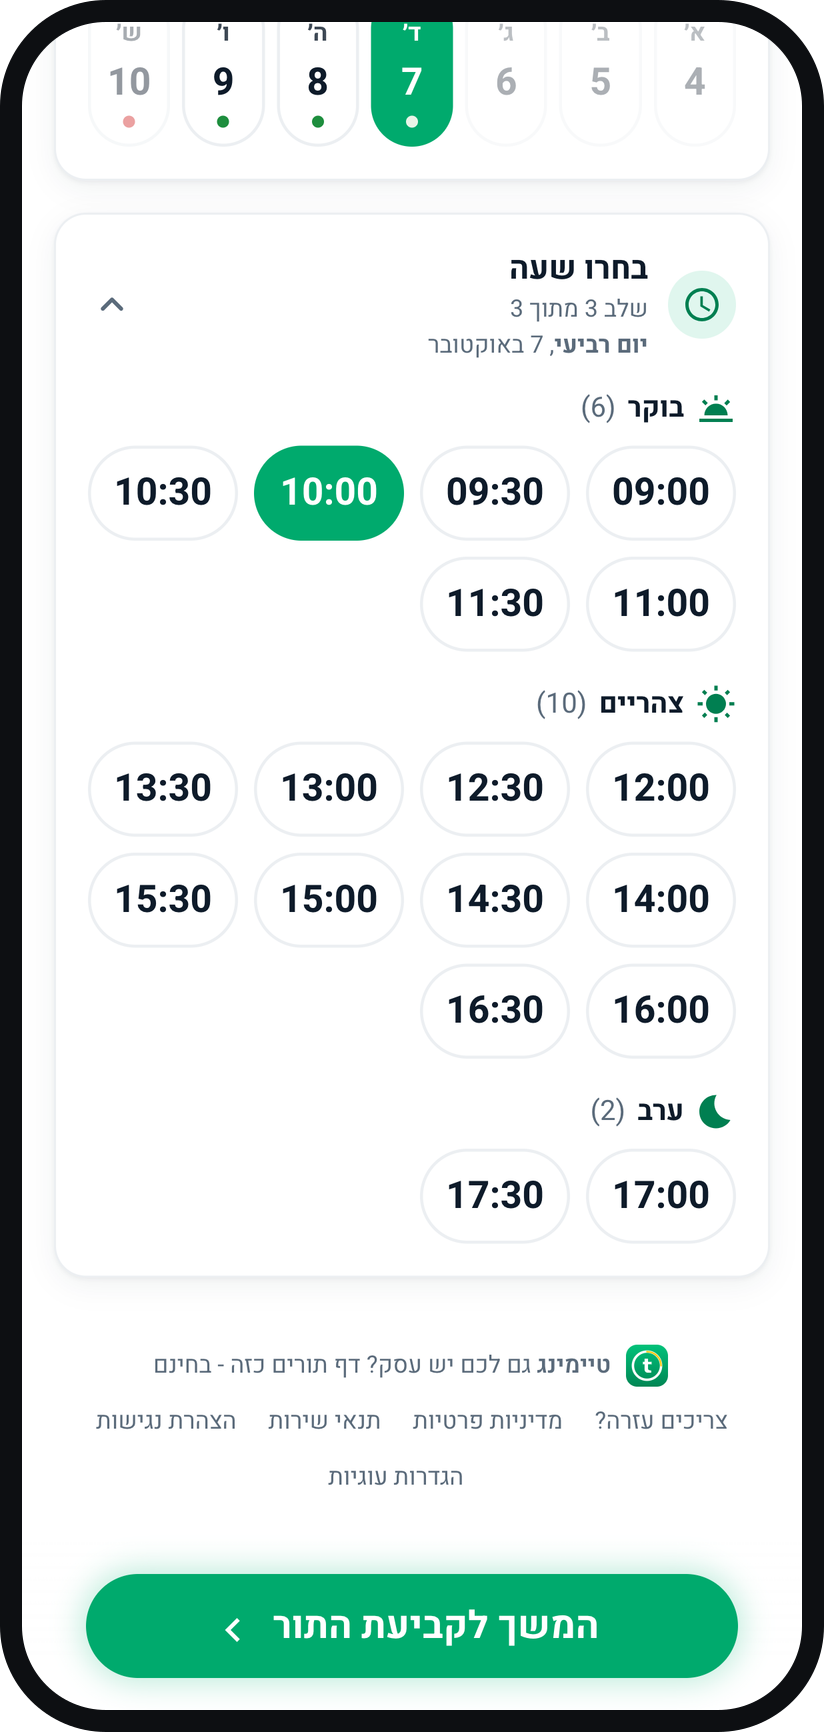Open the צריכים עזרה? help link
This screenshot has height=1732, width=824.
(661, 1421)
